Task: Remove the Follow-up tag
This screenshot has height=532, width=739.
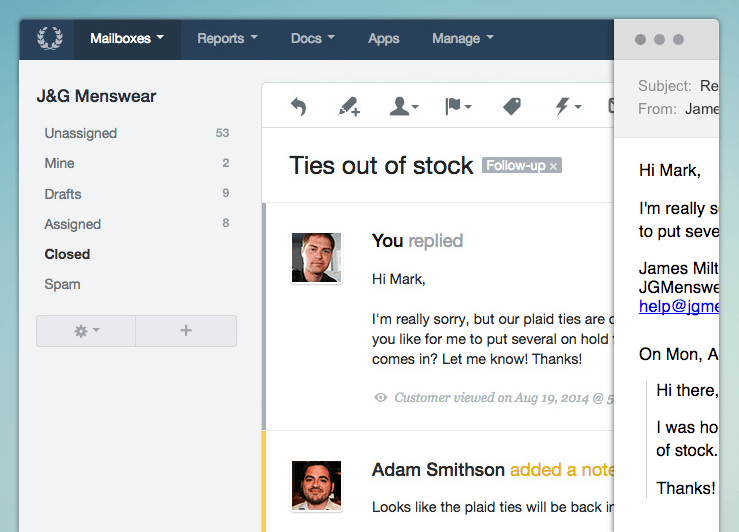Action: coord(553,166)
